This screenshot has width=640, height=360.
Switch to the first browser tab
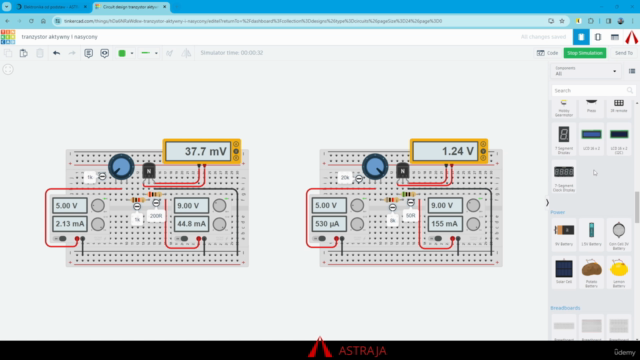point(51,7)
